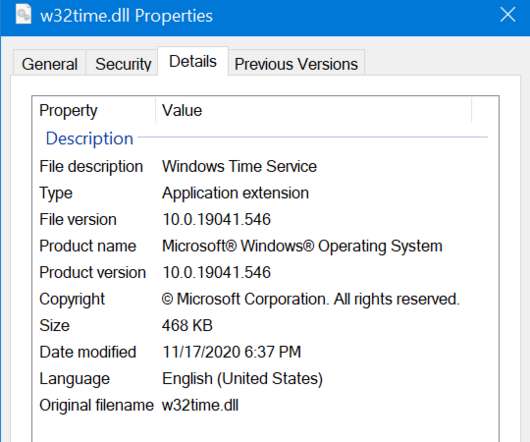Open the Previous Versions tab
The width and height of the screenshot is (530, 442).
click(296, 64)
